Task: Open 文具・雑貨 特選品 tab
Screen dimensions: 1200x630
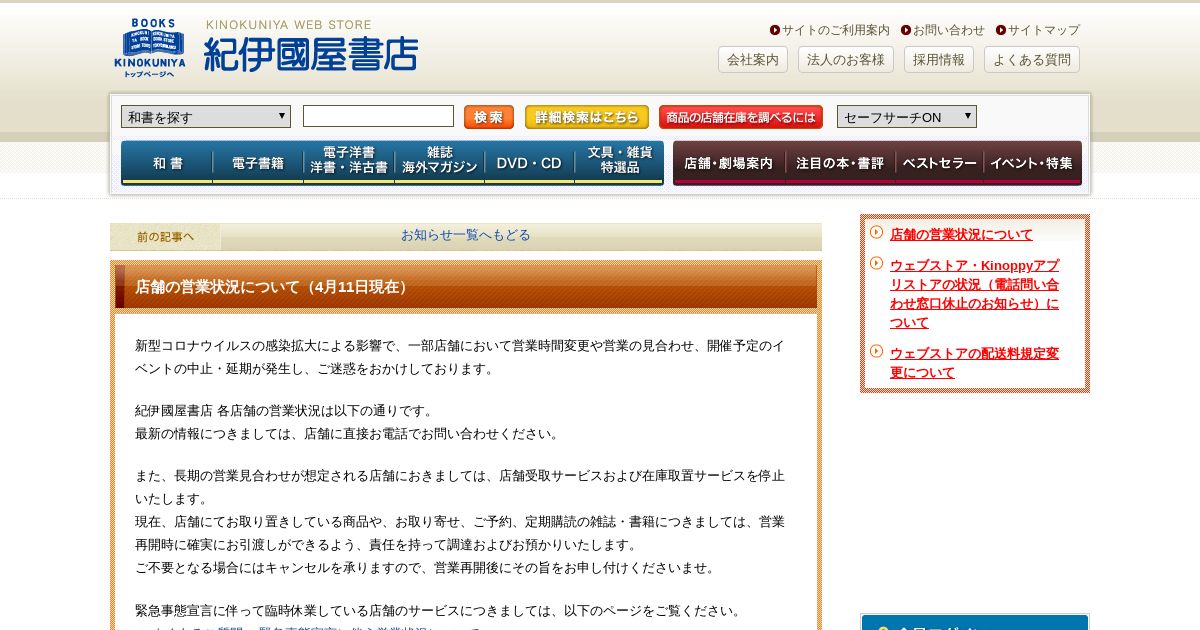Action: pos(620,163)
